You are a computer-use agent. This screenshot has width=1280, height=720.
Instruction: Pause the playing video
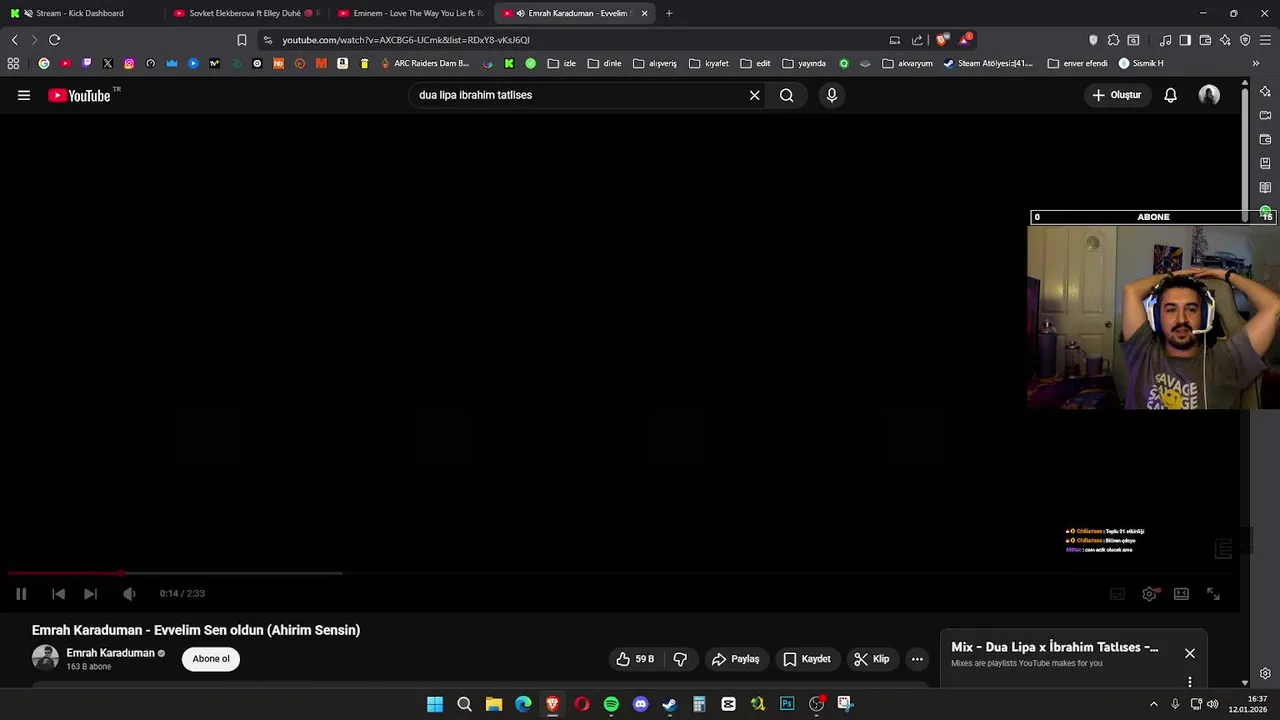[21, 593]
